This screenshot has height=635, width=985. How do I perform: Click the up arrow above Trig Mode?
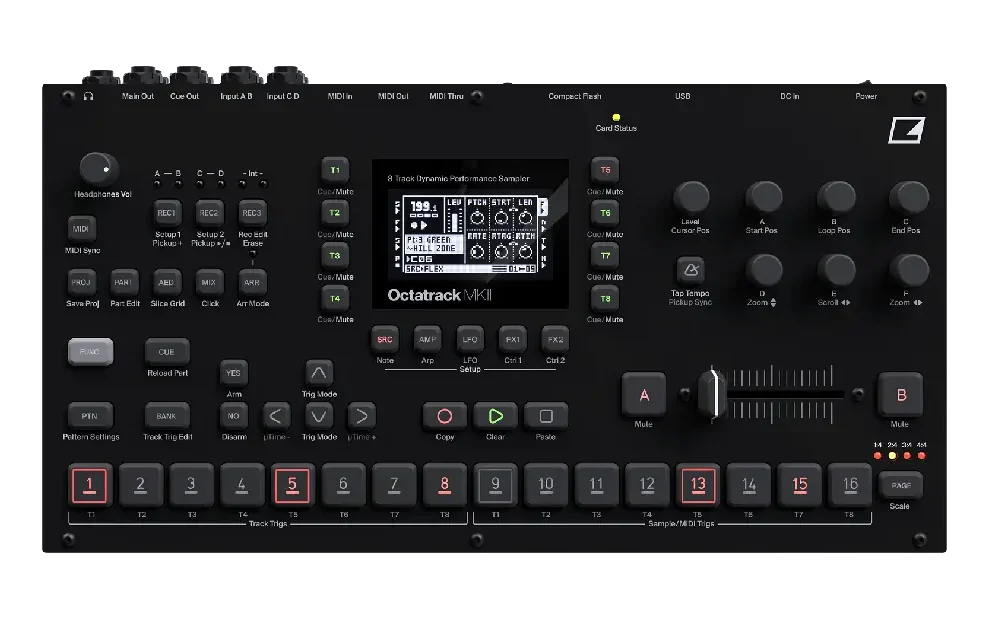coord(319,373)
